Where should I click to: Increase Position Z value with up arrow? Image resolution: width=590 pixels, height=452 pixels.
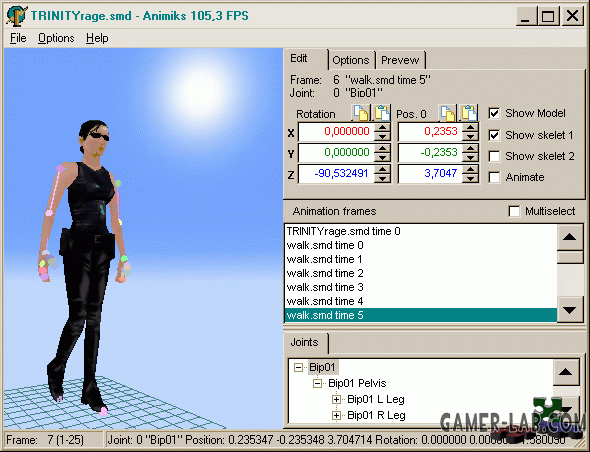(x=470, y=170)
